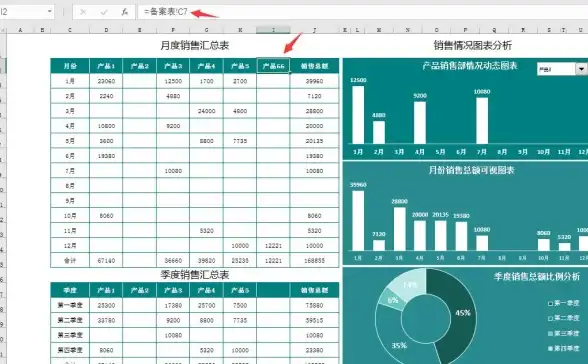Select column O header
Viewport: 588px width, 364px height.
click(x=436, y=30)
